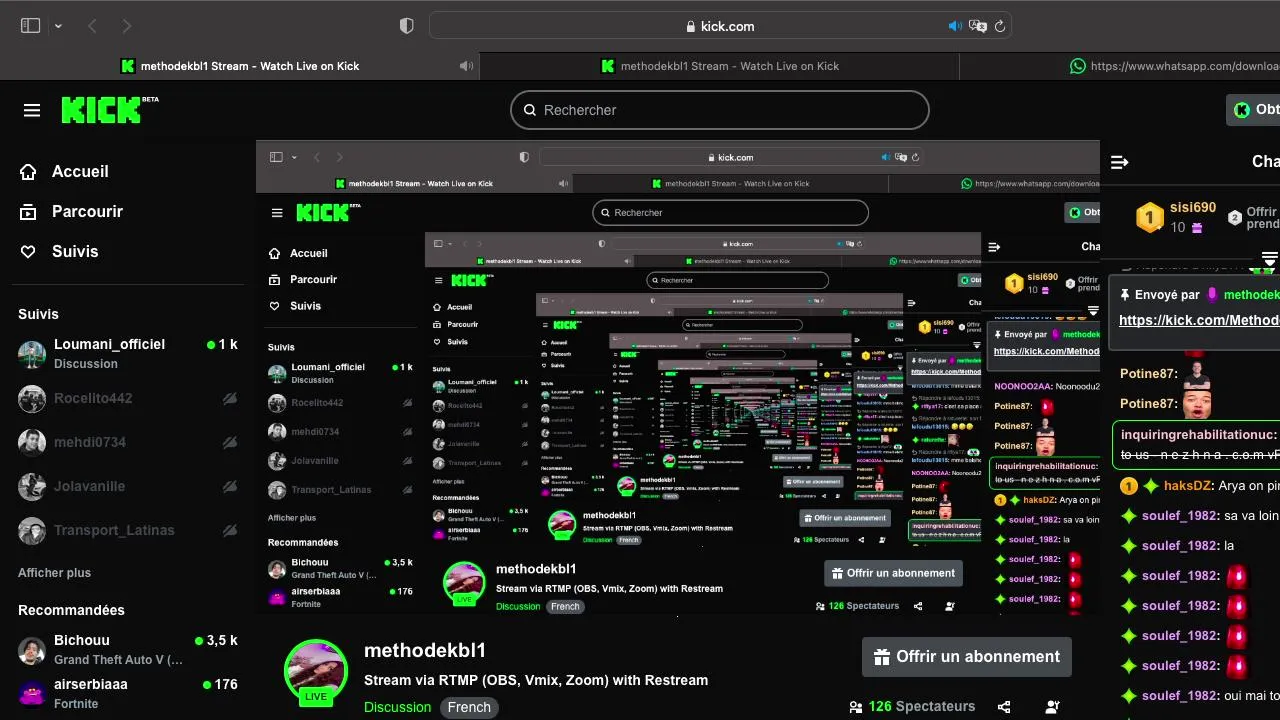Click the Bichouu channel avatar
Viewport: 1280px width, 720px height.
(x=32, y=650)
